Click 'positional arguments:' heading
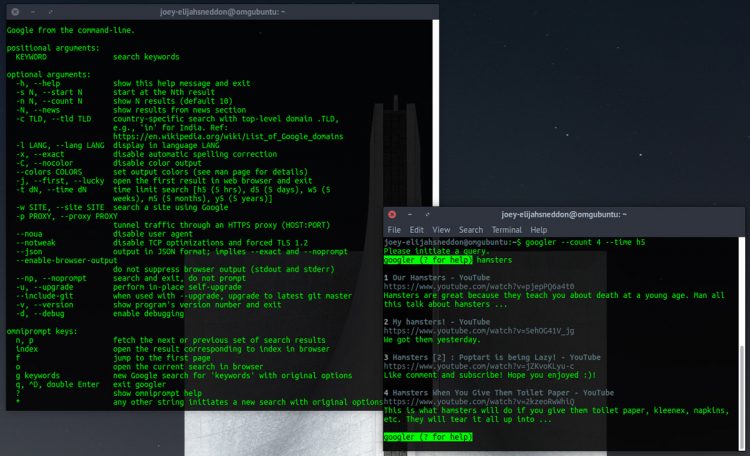Screen dimensions: 750x456 [x=53, y=48]
